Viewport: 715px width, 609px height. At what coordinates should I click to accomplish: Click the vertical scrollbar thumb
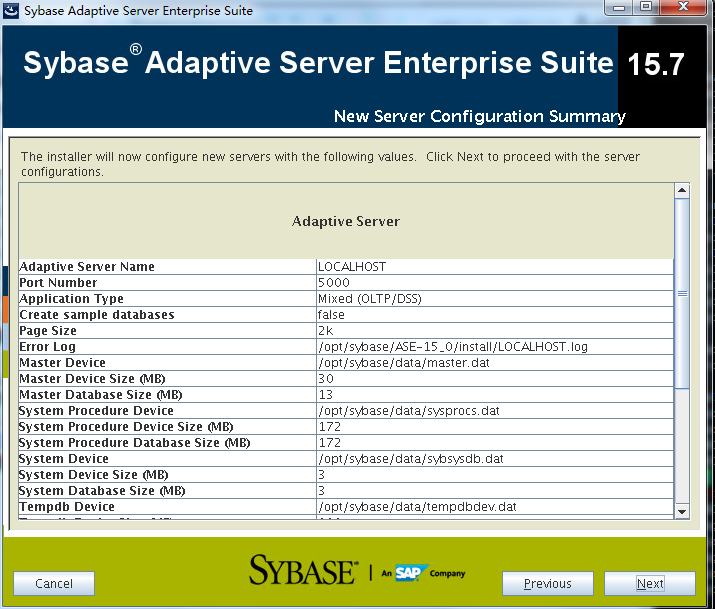[x=682, y=293]
